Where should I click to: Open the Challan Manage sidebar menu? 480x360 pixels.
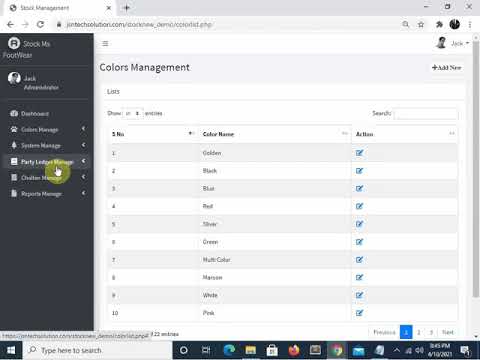[x=47, y=178]
